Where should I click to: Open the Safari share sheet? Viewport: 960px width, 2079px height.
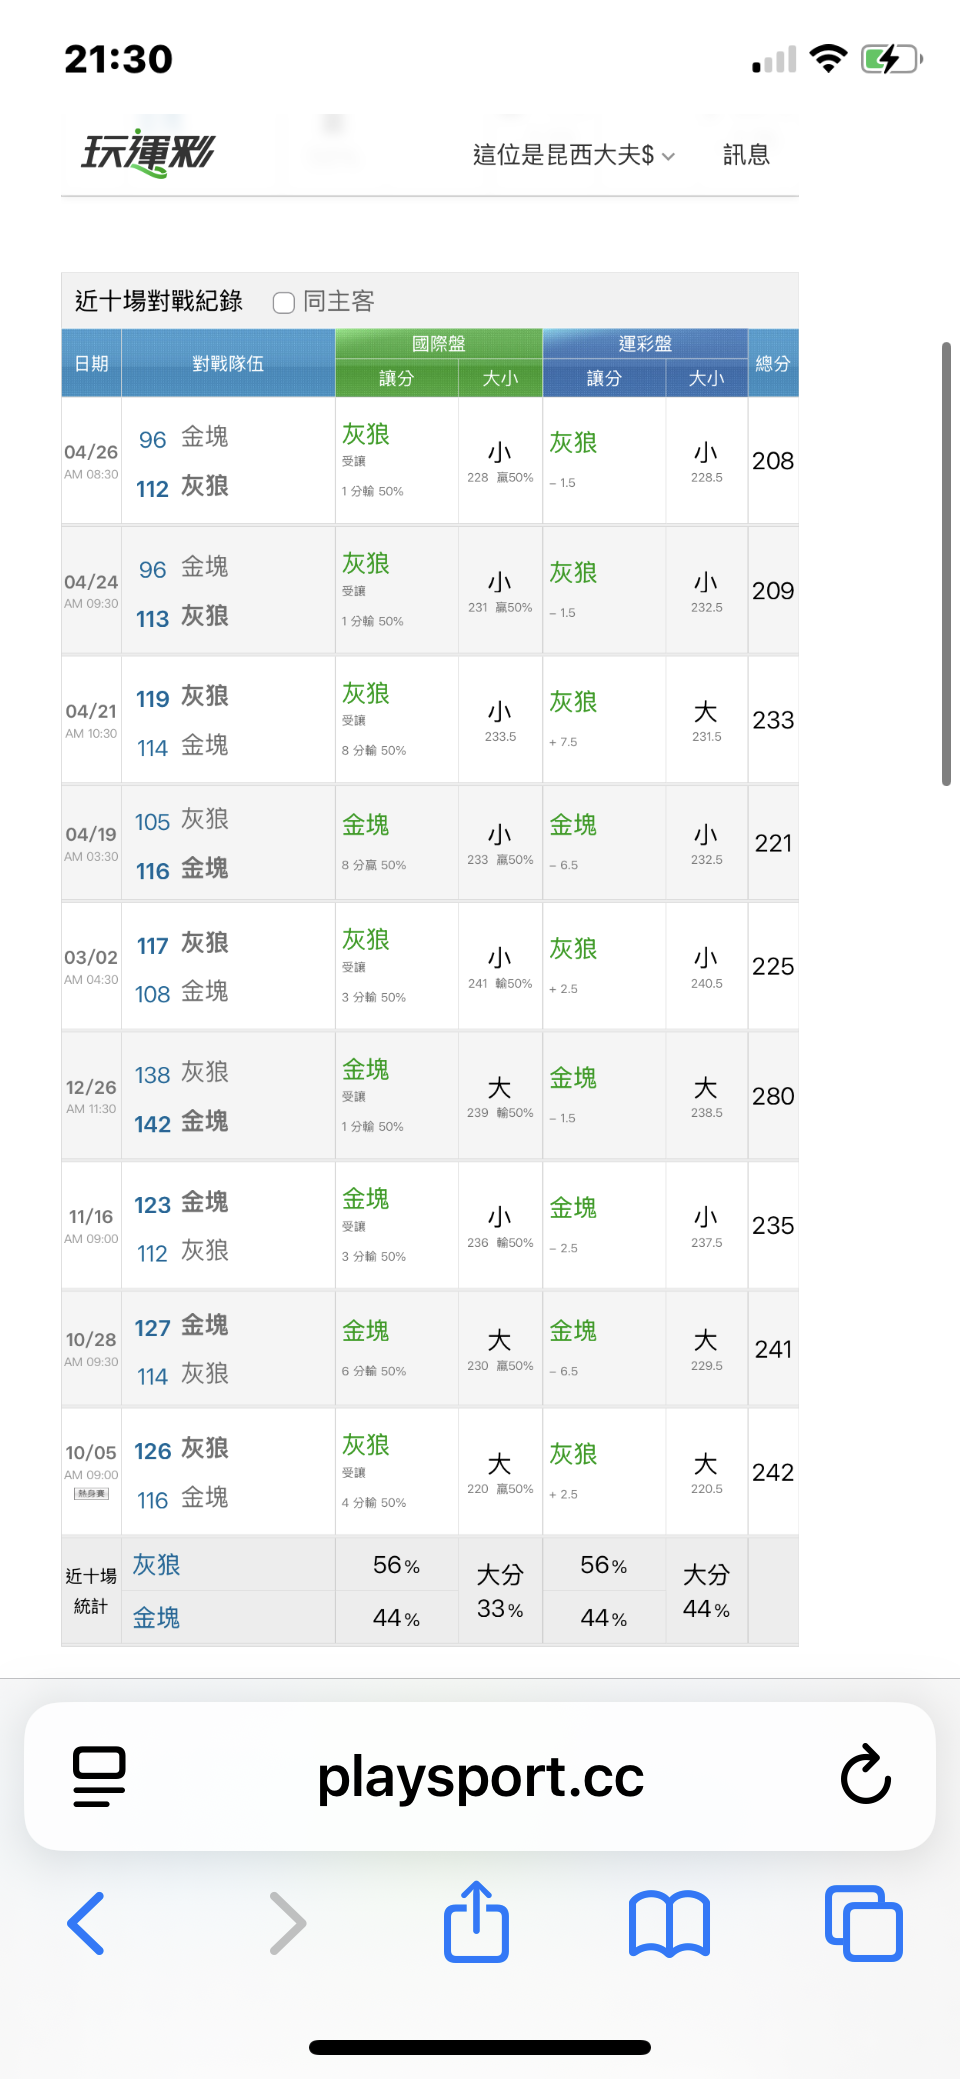pos(476,1921)
